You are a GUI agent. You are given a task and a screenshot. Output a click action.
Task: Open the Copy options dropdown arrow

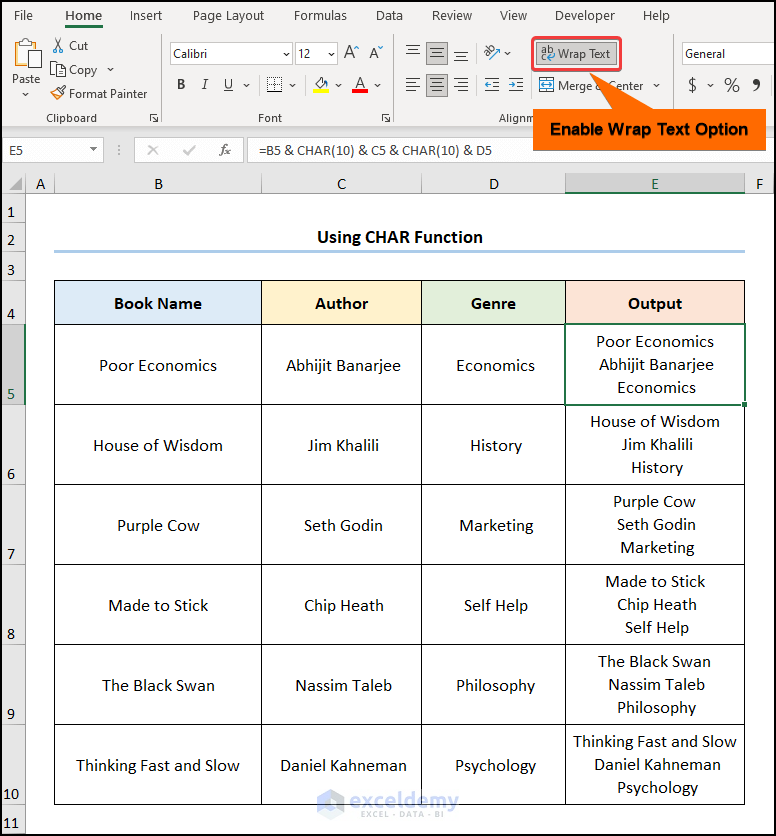pos(110,69)
